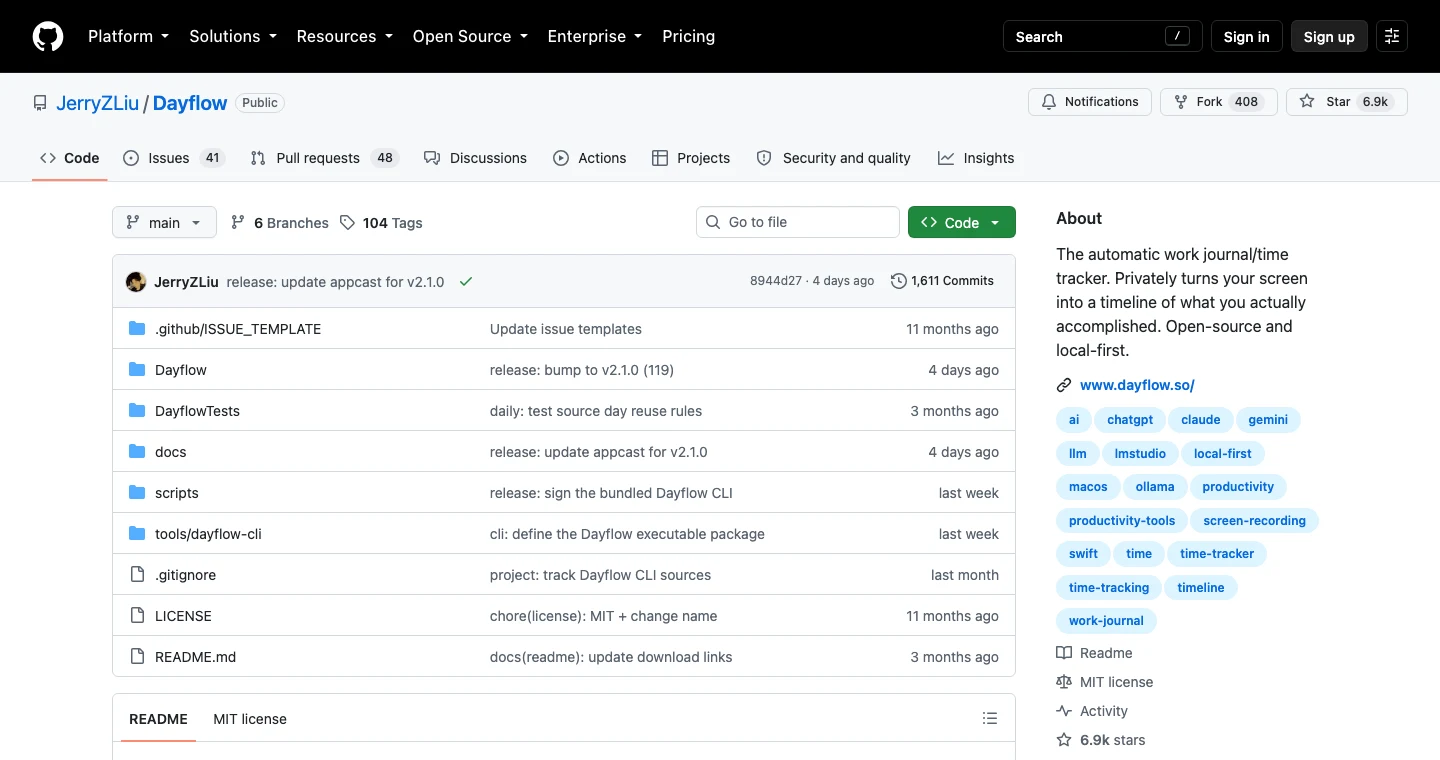
Task: Click the Dayflow folder icon
Action: pyautogui.click(x=137, y=370)
